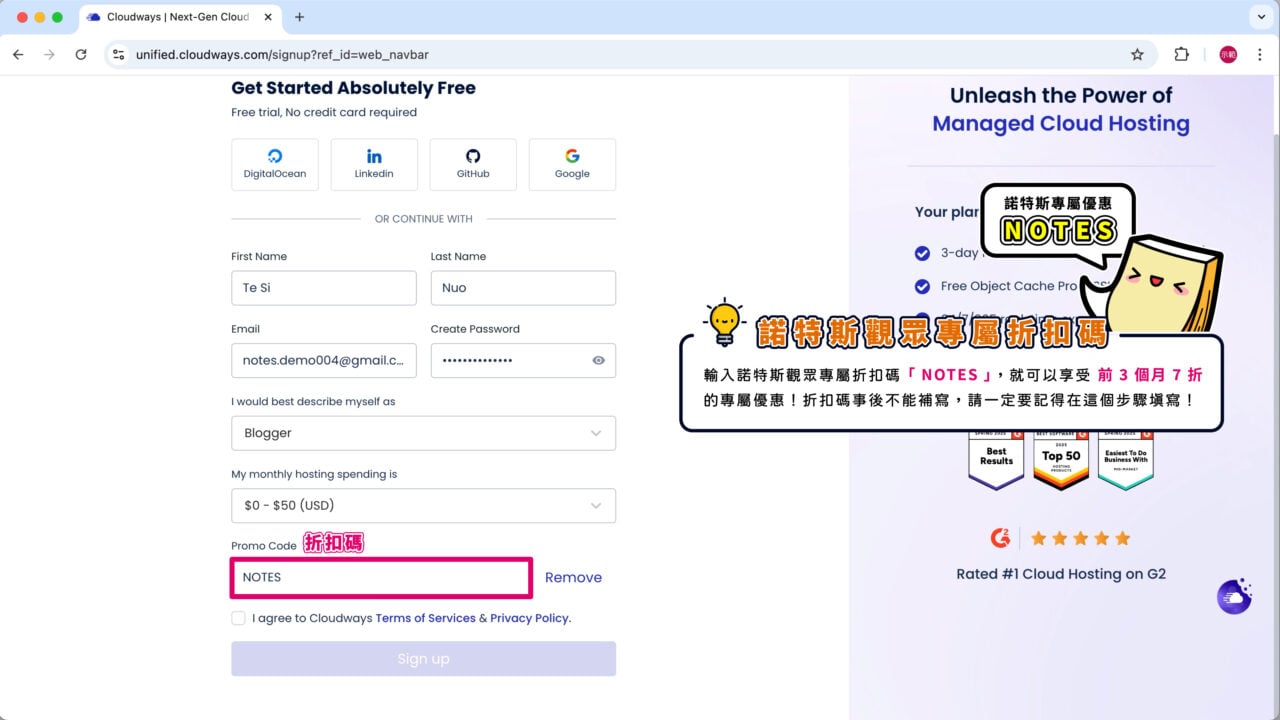
Task: Remove the NOTES promo code
Action: [573, 578]
